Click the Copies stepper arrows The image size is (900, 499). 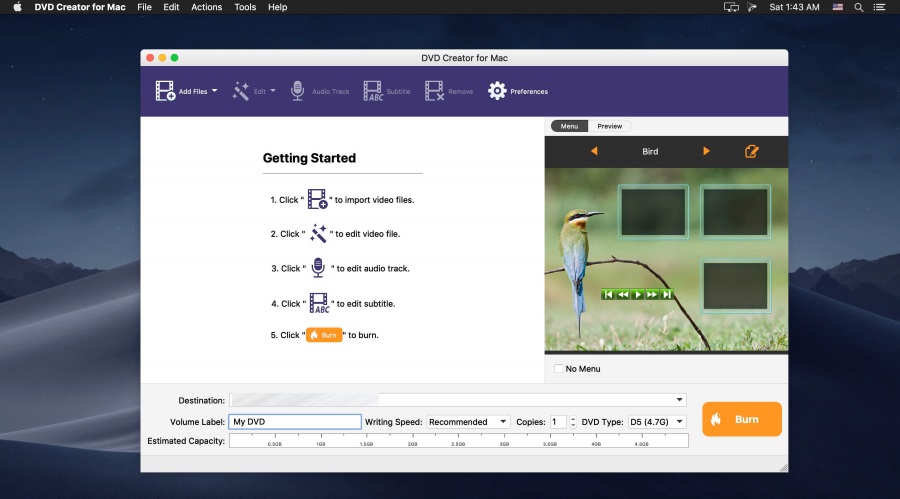point(572,421)
